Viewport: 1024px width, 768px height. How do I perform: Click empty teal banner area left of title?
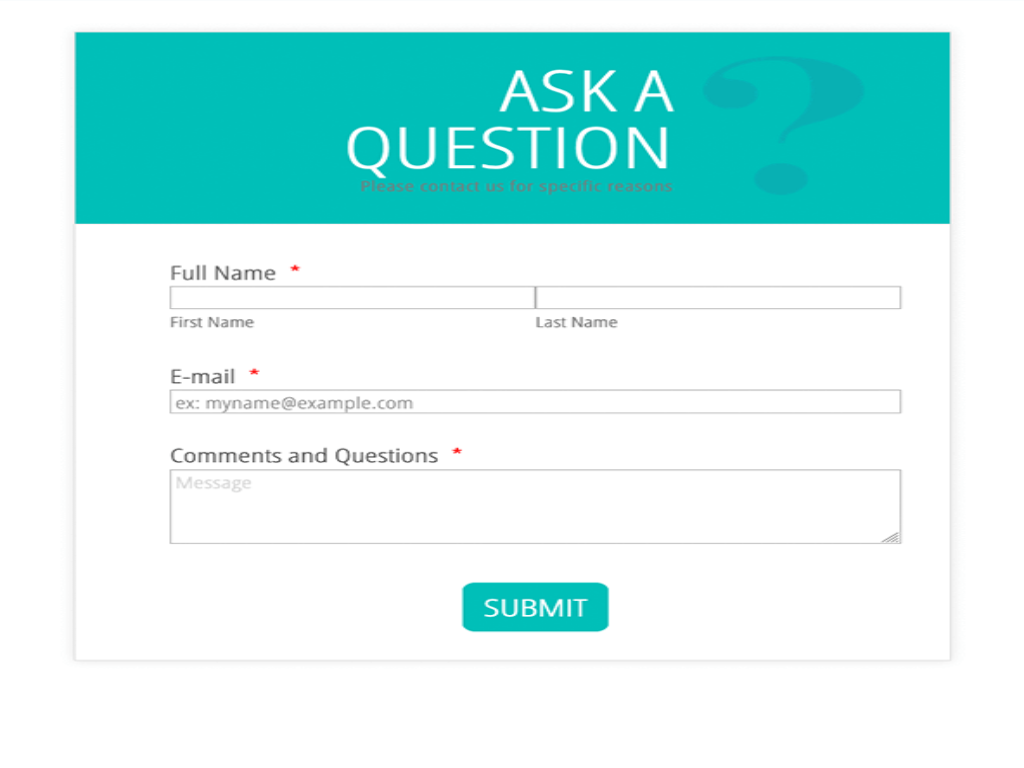coord(200,128)
